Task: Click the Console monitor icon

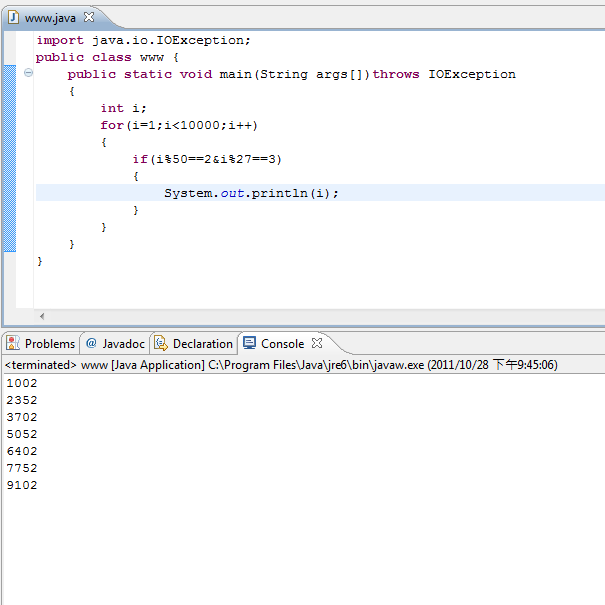Action: [x=250, y=343]
